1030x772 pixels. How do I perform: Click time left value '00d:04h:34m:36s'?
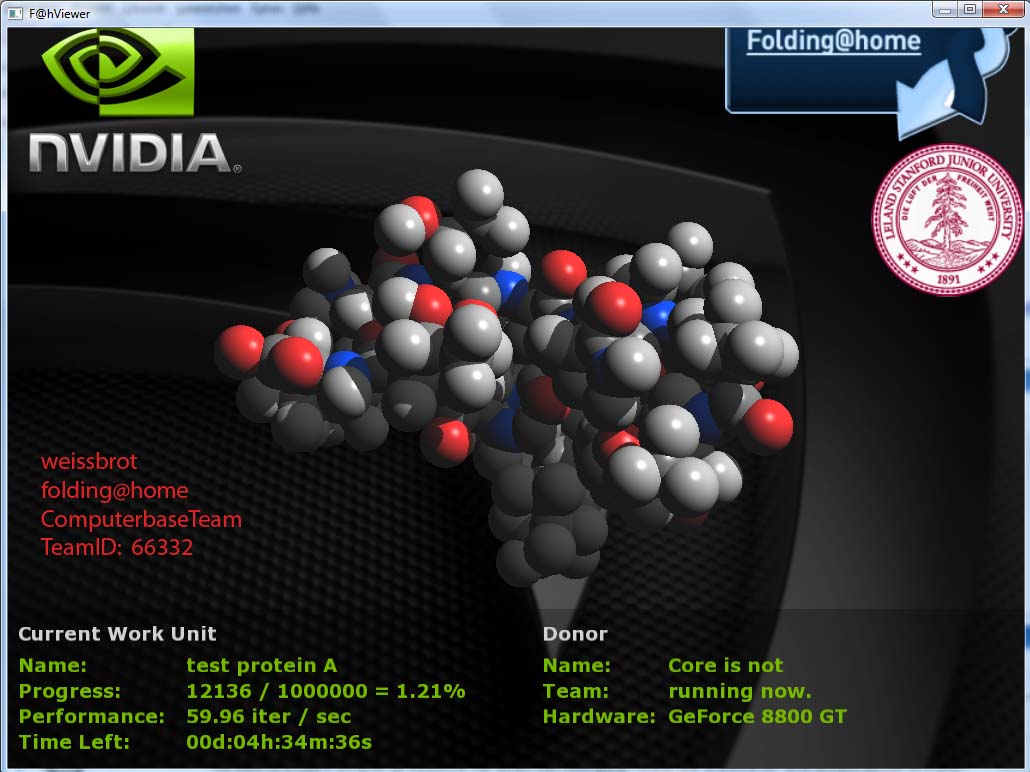tap(279, 742)
